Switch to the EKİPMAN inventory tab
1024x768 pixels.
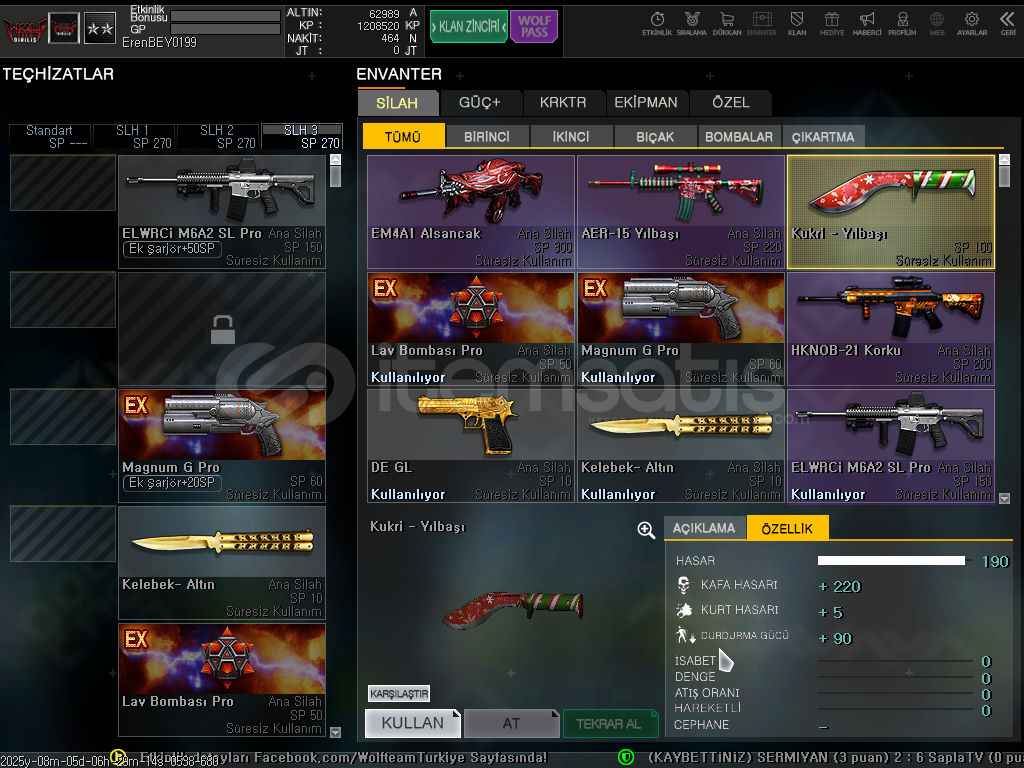(646, 103)
